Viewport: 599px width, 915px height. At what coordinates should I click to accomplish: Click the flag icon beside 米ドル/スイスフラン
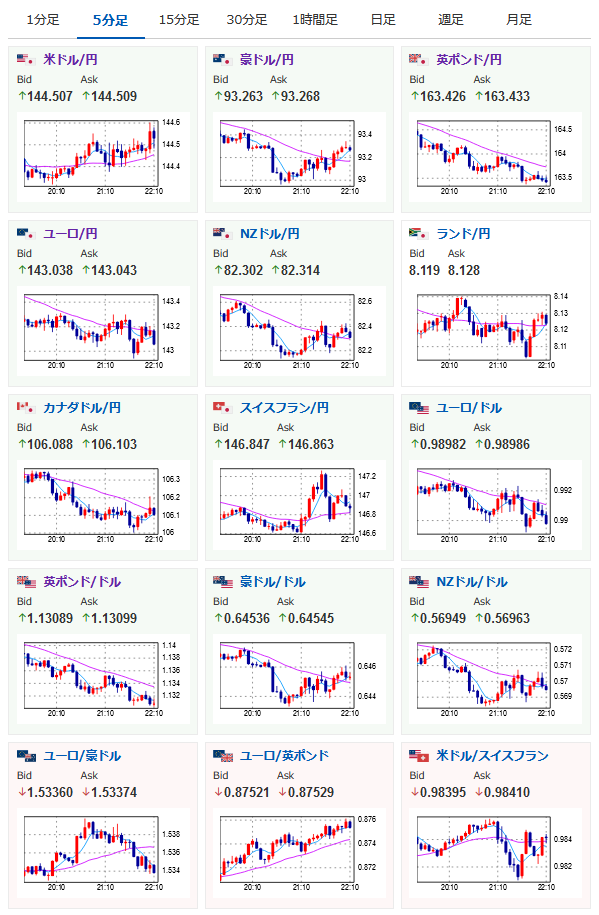[419, 756]
